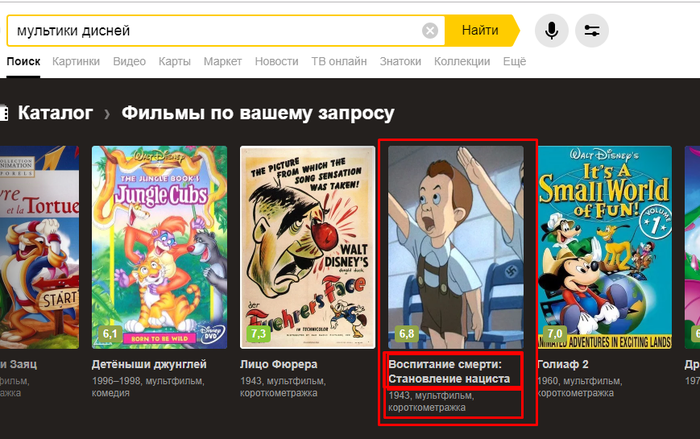Click the Воспитание смерти: Становление нациста title
This screenshot has width=700, height=439.
tap(449, 372)
